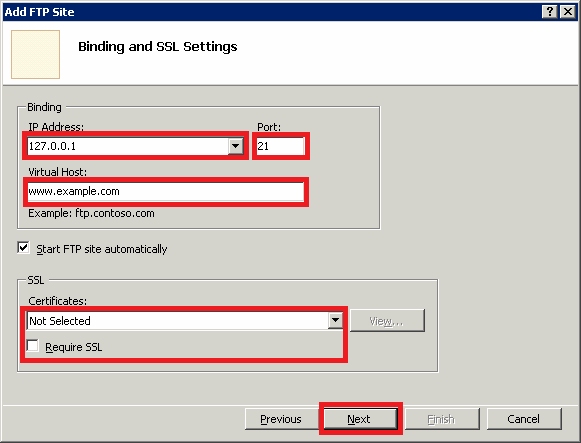Image resolution: width=581 pixels, height=443 pixels.
Task: Uncheck Start FTP site automatically
Action: coord(23,248)
